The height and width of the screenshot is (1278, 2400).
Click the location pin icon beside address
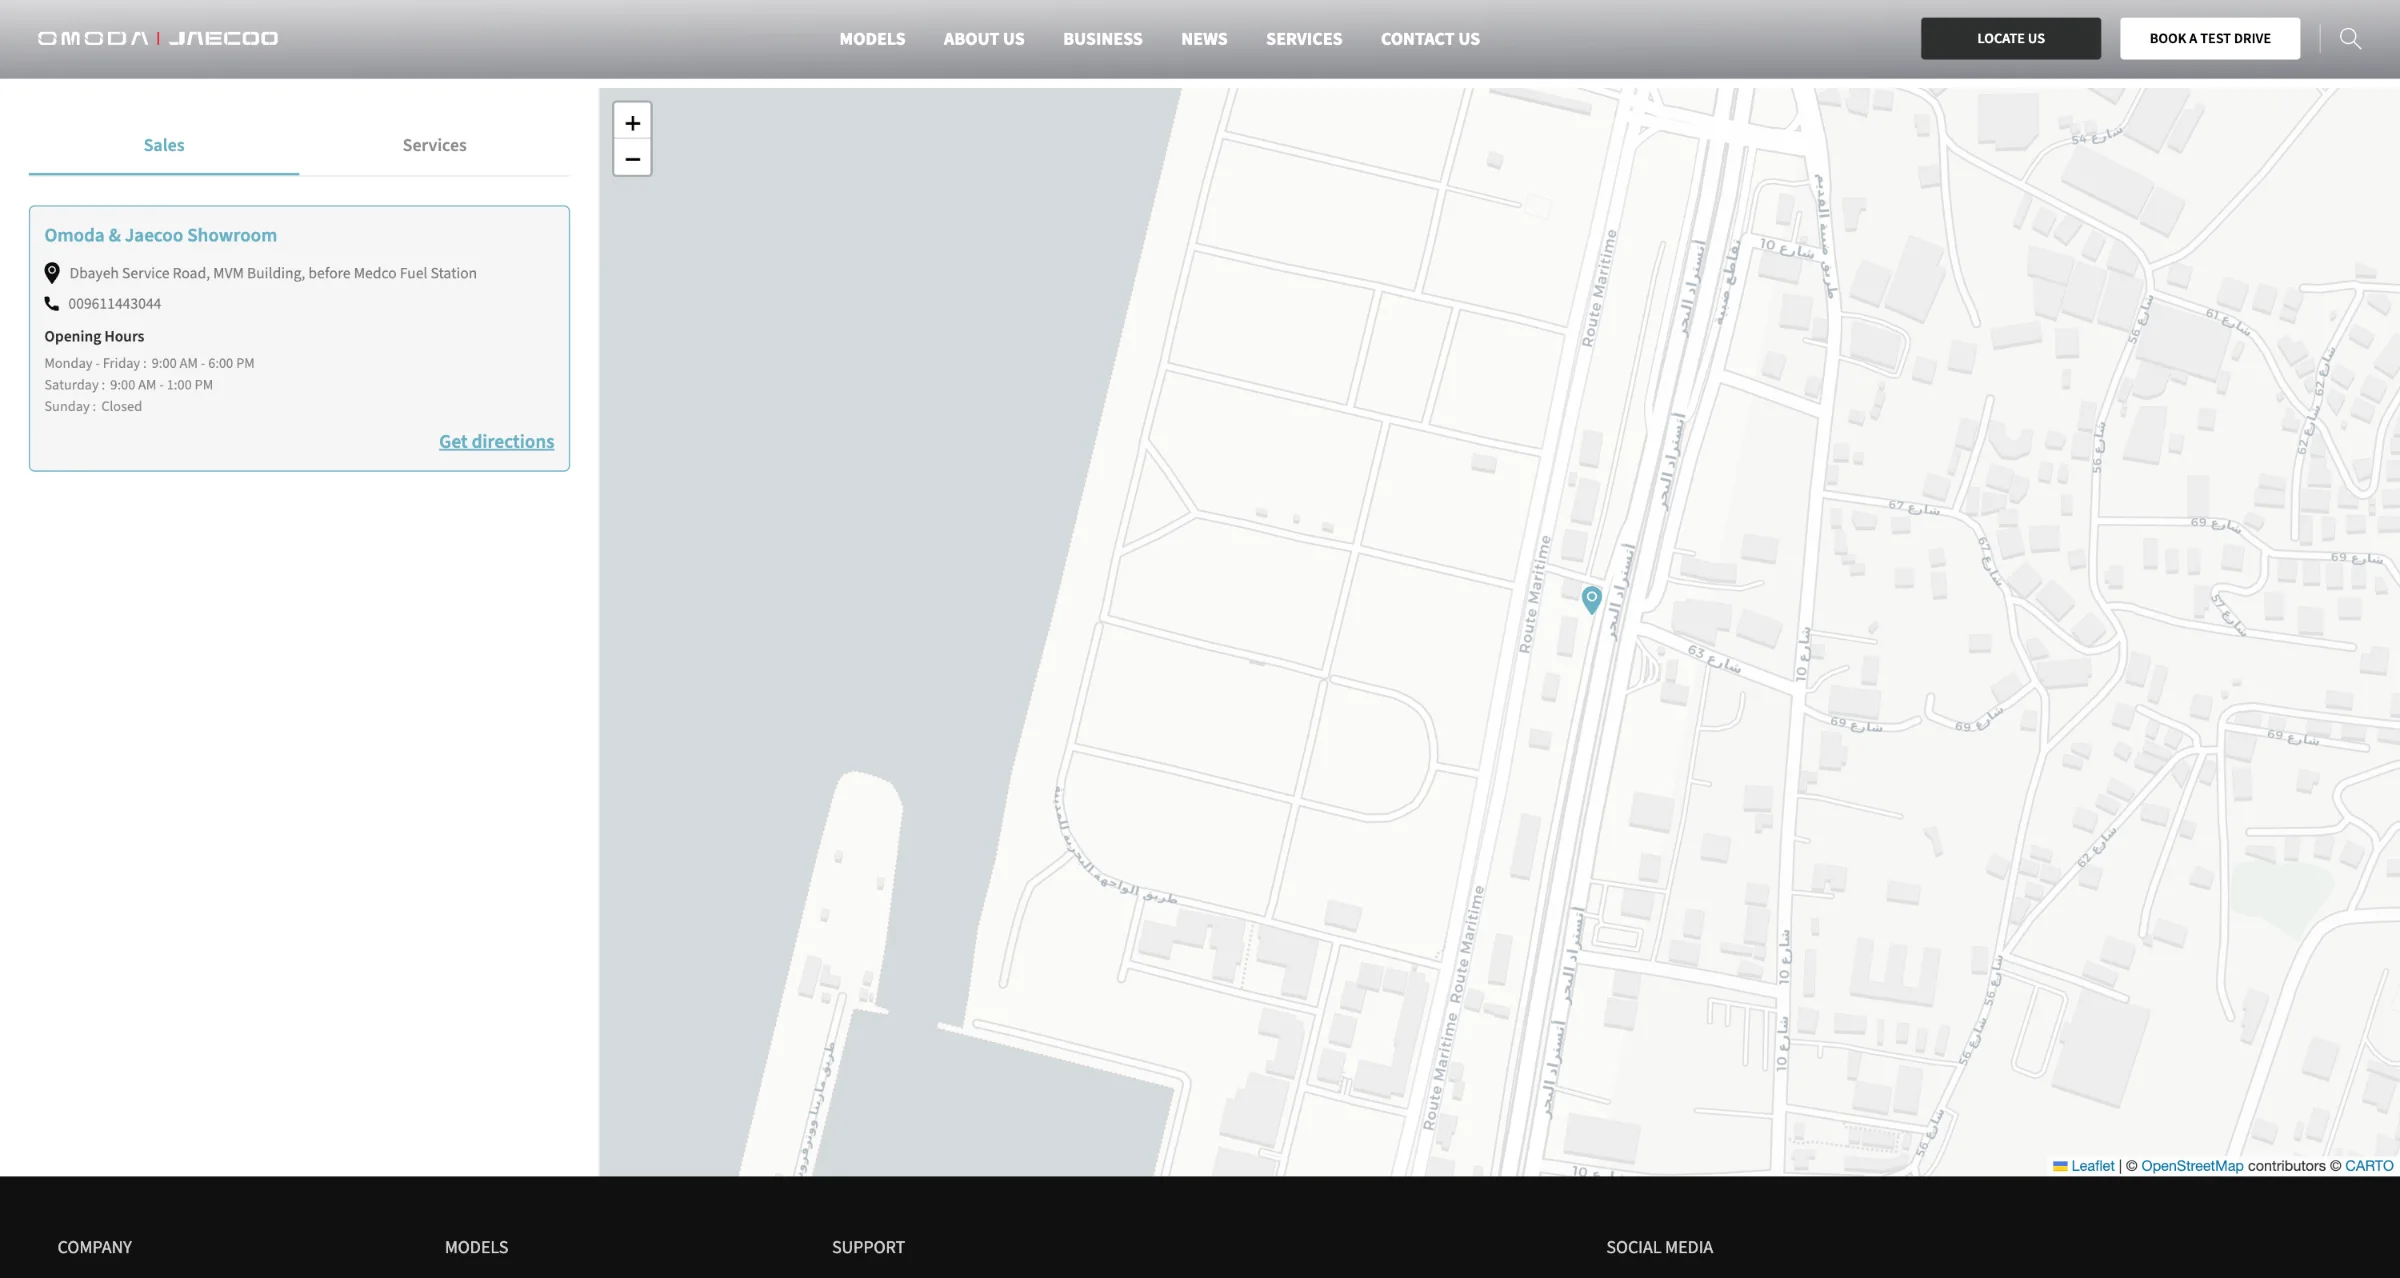coord(52,273)
